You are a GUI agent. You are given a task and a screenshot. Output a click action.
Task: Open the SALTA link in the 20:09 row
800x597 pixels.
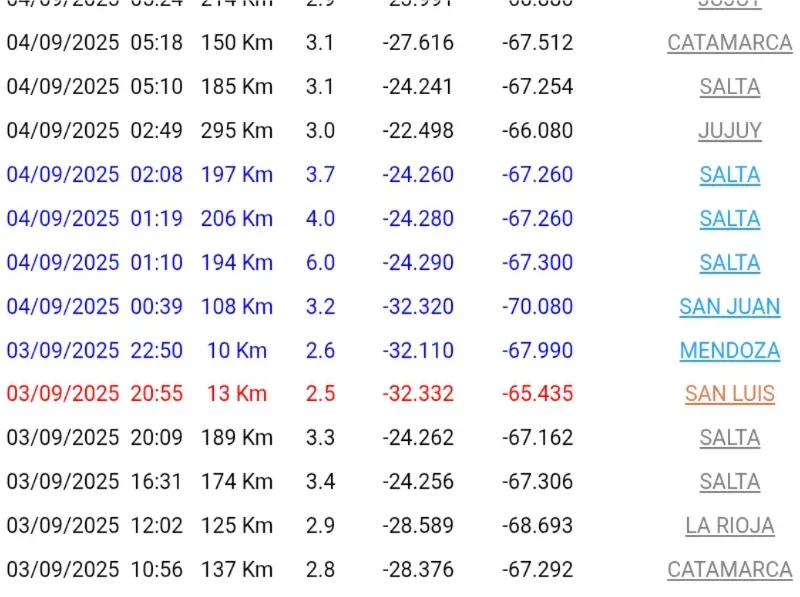[x=729, y=438]
